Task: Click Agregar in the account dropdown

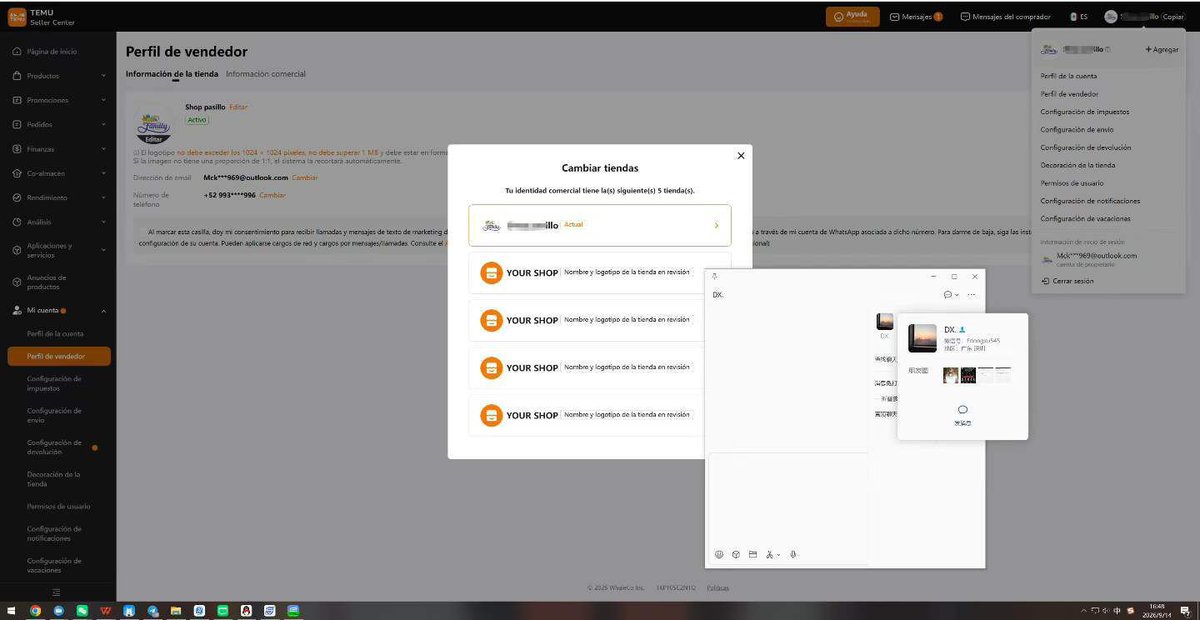Action: point(1162,49)
